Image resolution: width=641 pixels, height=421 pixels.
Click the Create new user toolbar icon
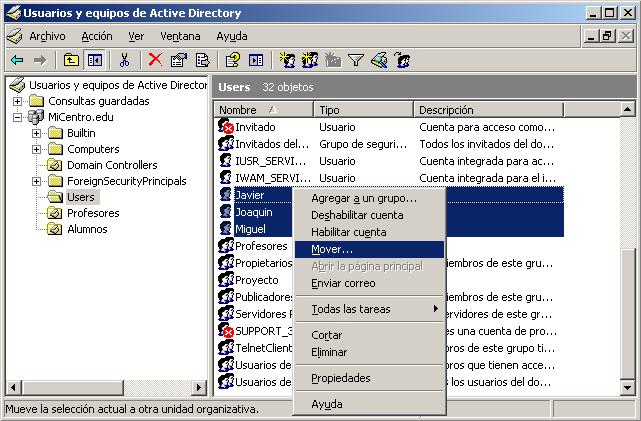tap(287, 60)
